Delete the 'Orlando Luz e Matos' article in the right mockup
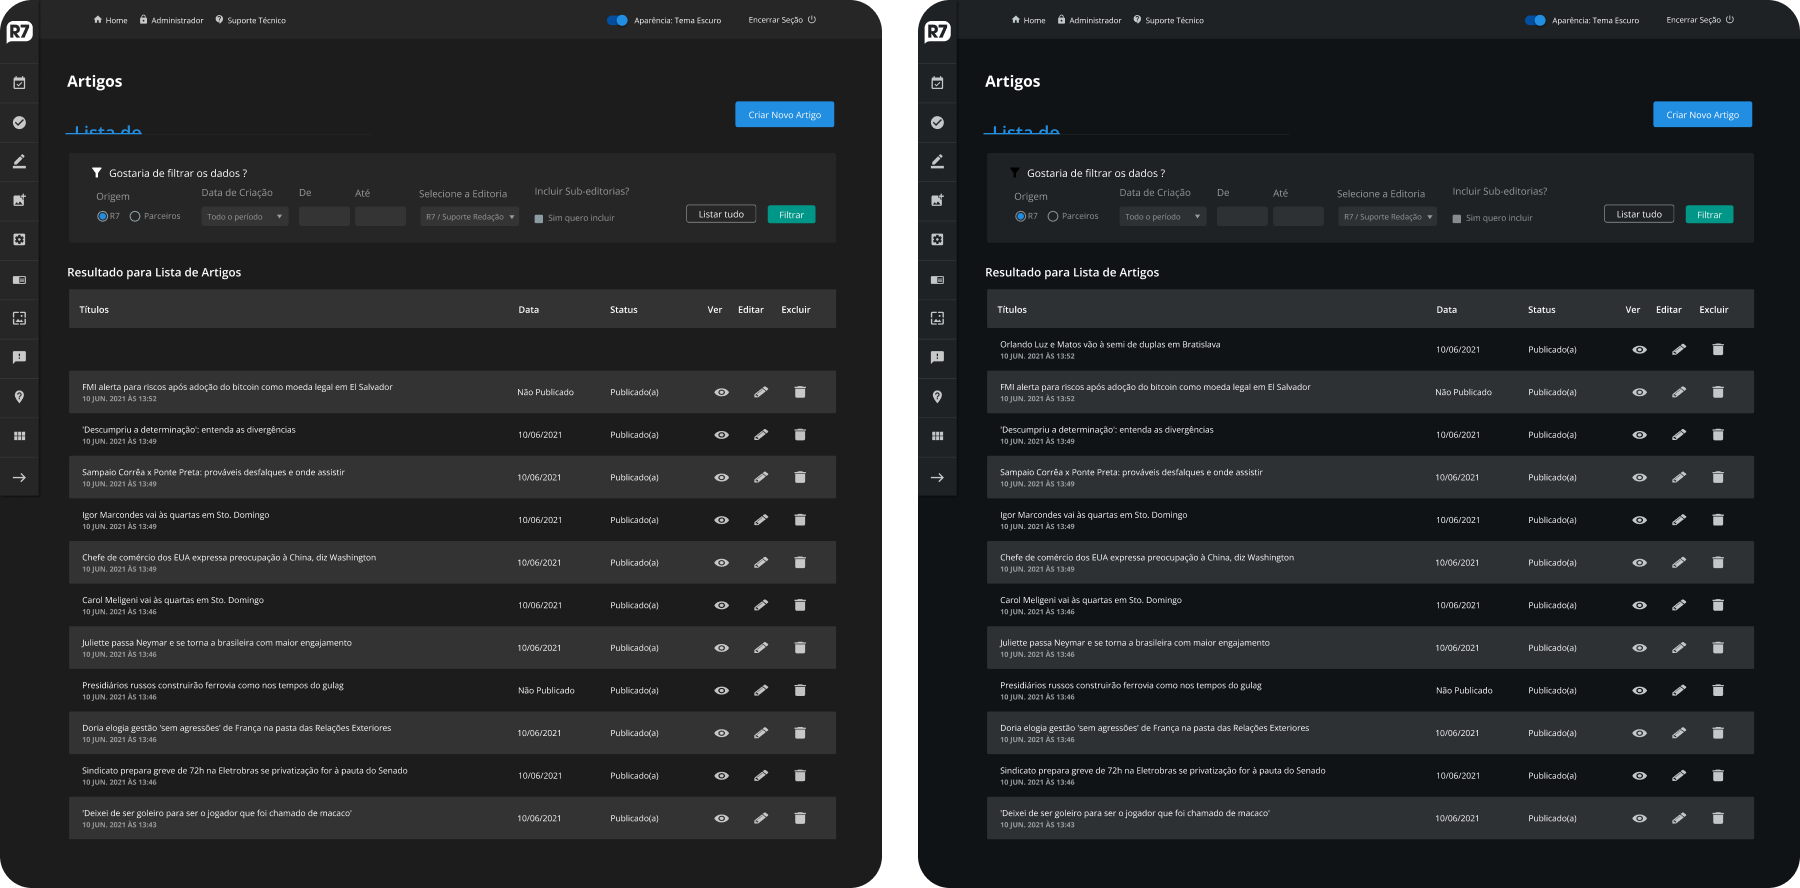Image resolution: width=1800 pixels, height=888 pixels. click(x=1718, y=349)
